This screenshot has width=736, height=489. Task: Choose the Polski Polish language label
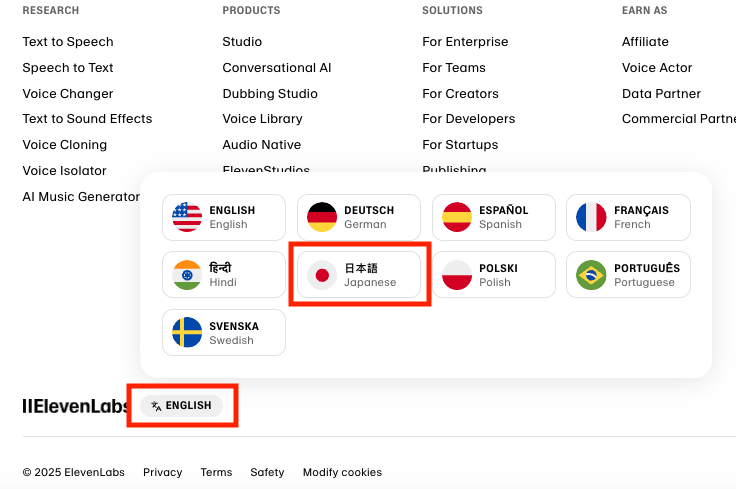[x=498, y=275]
